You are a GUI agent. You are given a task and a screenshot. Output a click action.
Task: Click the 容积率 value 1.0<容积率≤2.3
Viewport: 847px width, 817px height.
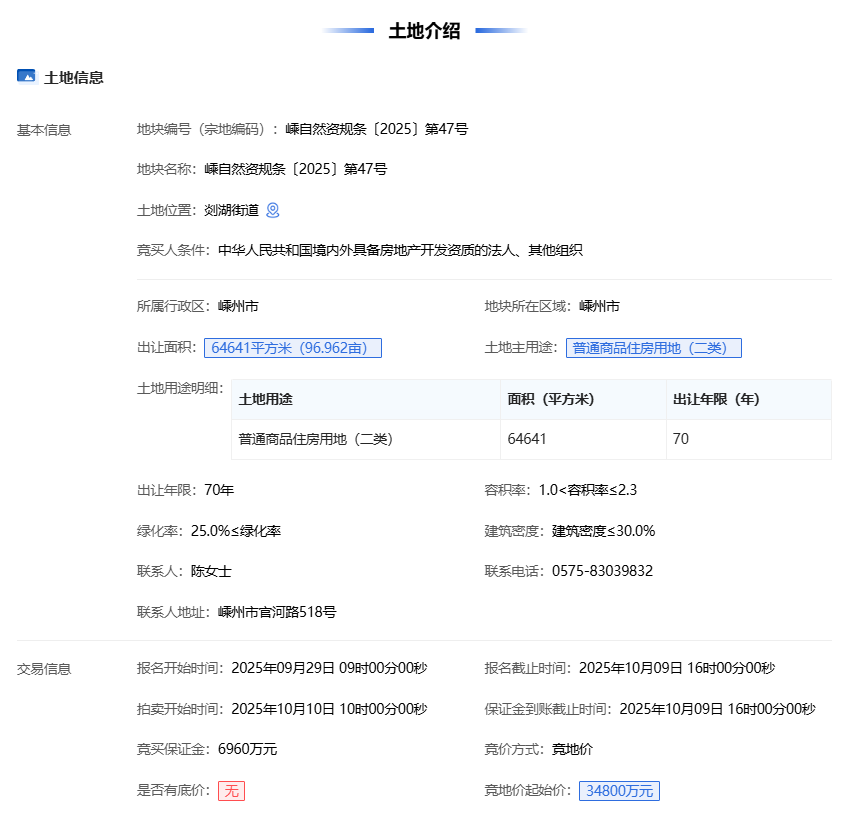587,490
